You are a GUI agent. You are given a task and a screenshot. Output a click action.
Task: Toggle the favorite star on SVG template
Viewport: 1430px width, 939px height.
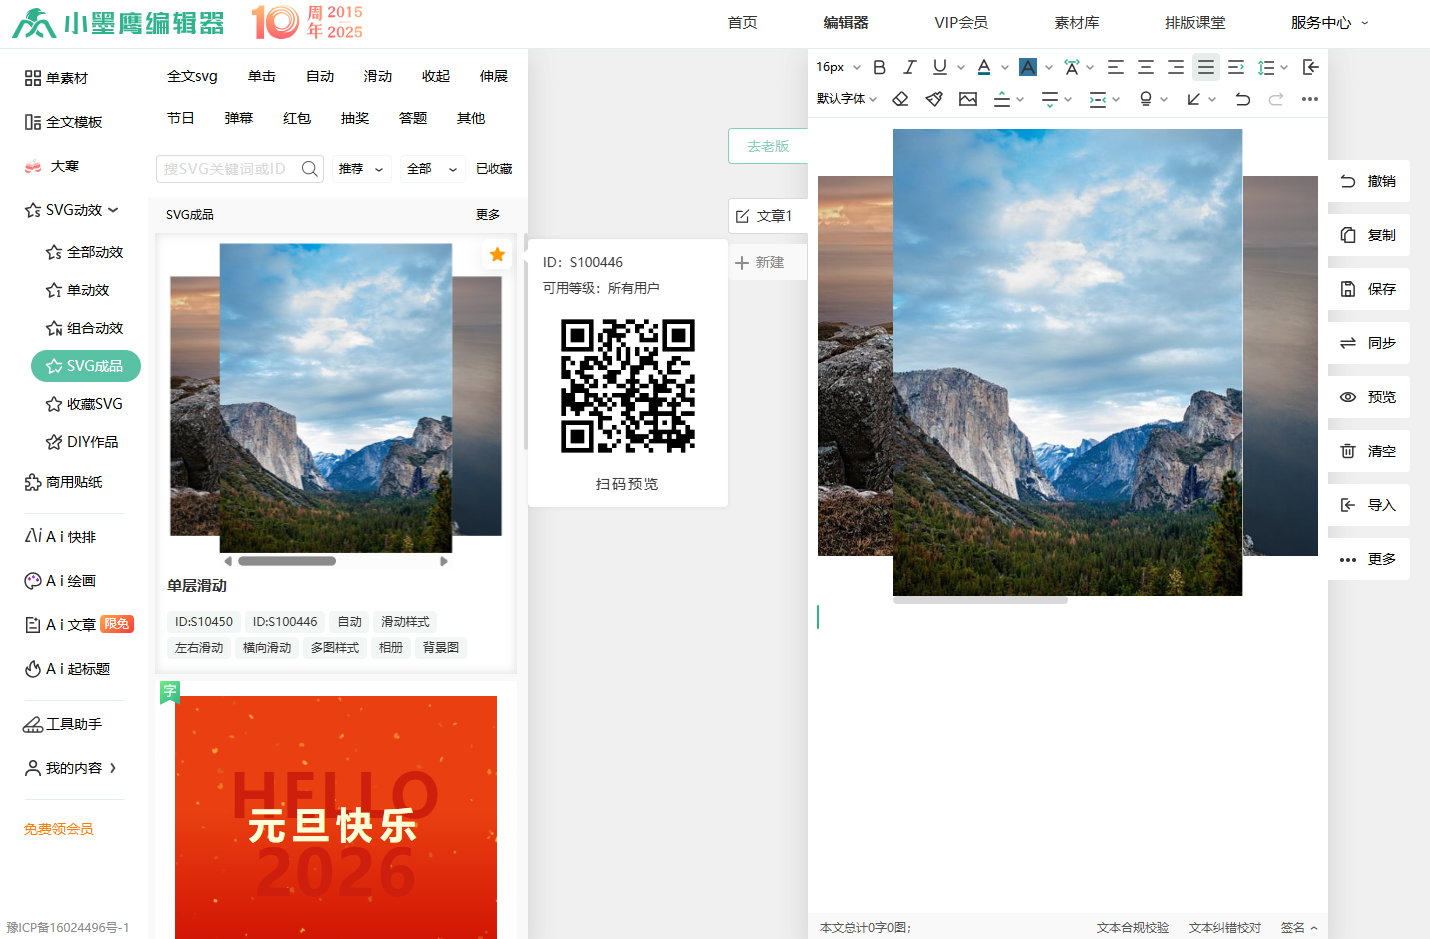[x=497, y=255]
